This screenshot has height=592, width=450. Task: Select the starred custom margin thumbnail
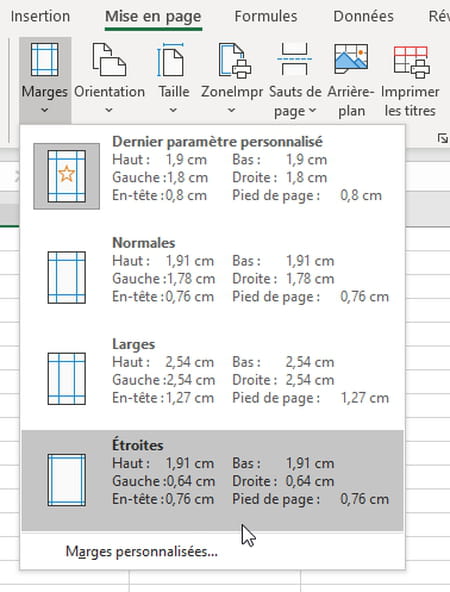point(67,176)
